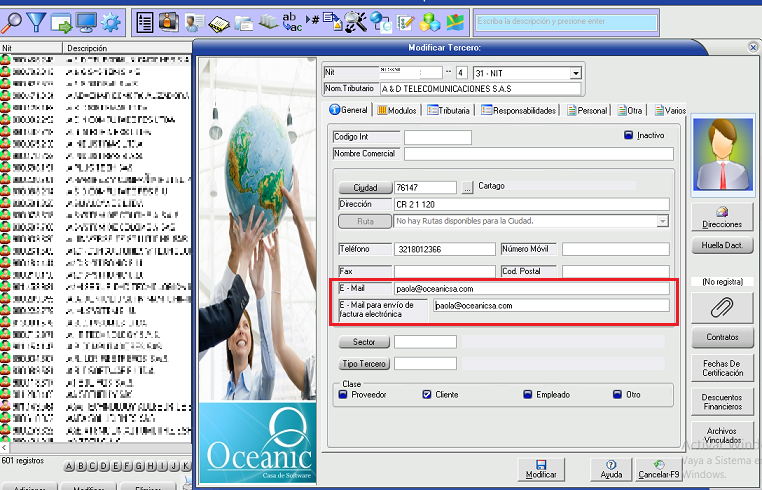Open the 31 - NIT document type dropdown
The width and height of the screenshot is (762, 490).
tap(575, 73)
